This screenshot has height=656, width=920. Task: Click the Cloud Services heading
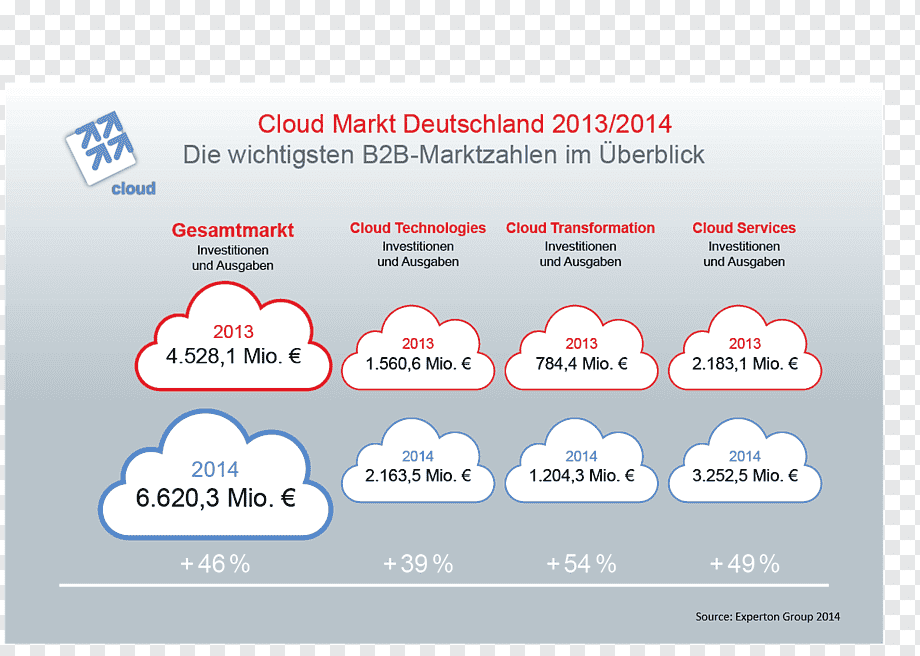[744, 228]
